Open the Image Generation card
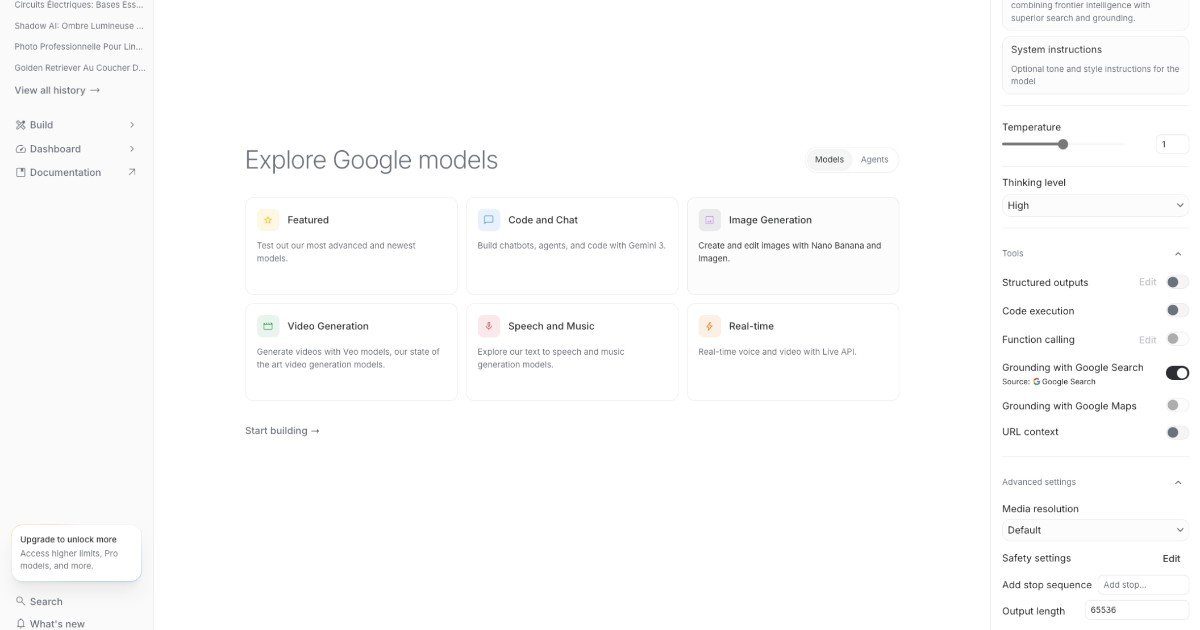The height and width of the screenshot is (630, 1200). point(793,246)
